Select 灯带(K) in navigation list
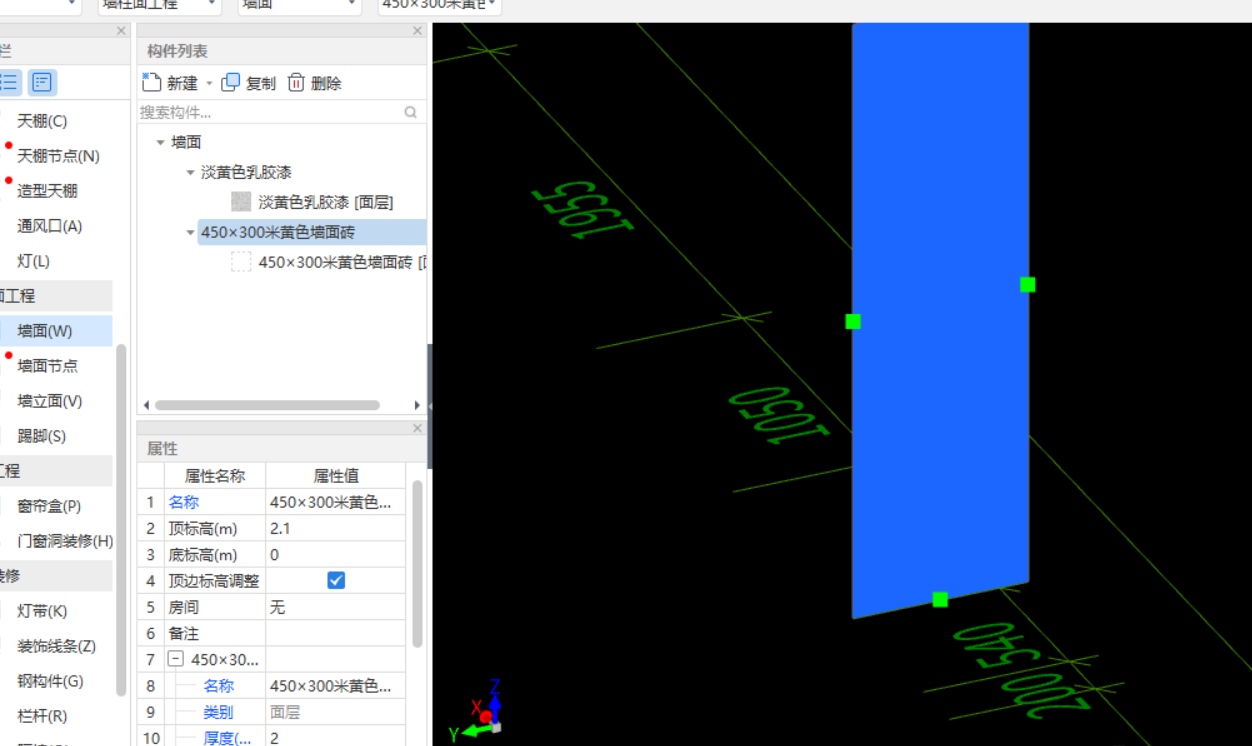The image size is (1252, 746). click(42, 611)
